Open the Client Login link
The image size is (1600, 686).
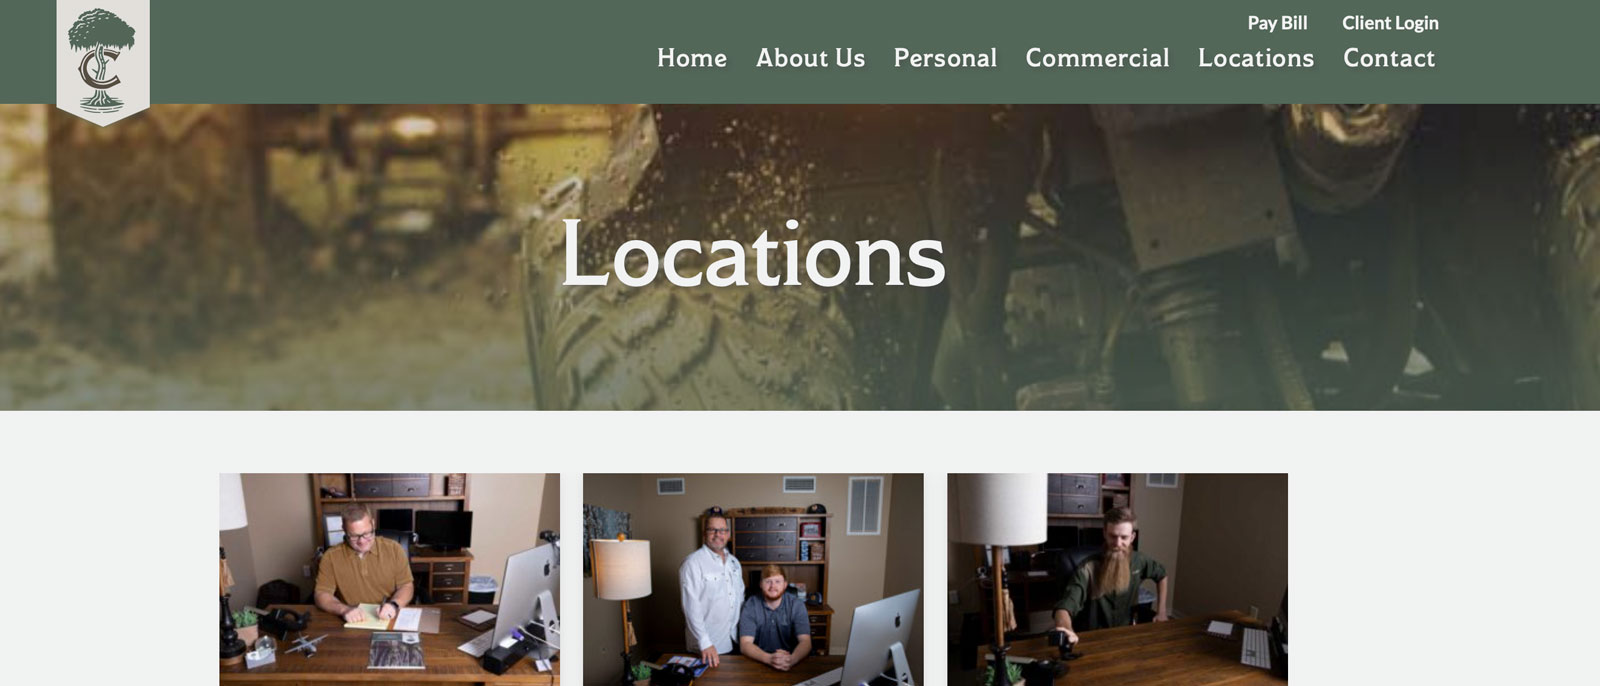pos(1390,22)
